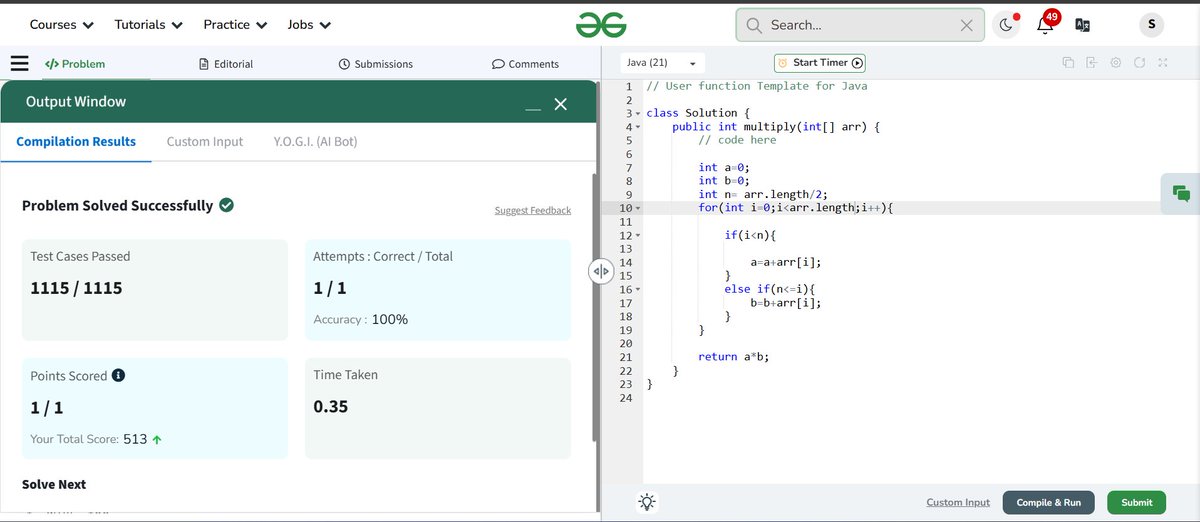1200x522 pixels.
Task: Click the Compile & Run button
Action: (x=1049, y=502)
